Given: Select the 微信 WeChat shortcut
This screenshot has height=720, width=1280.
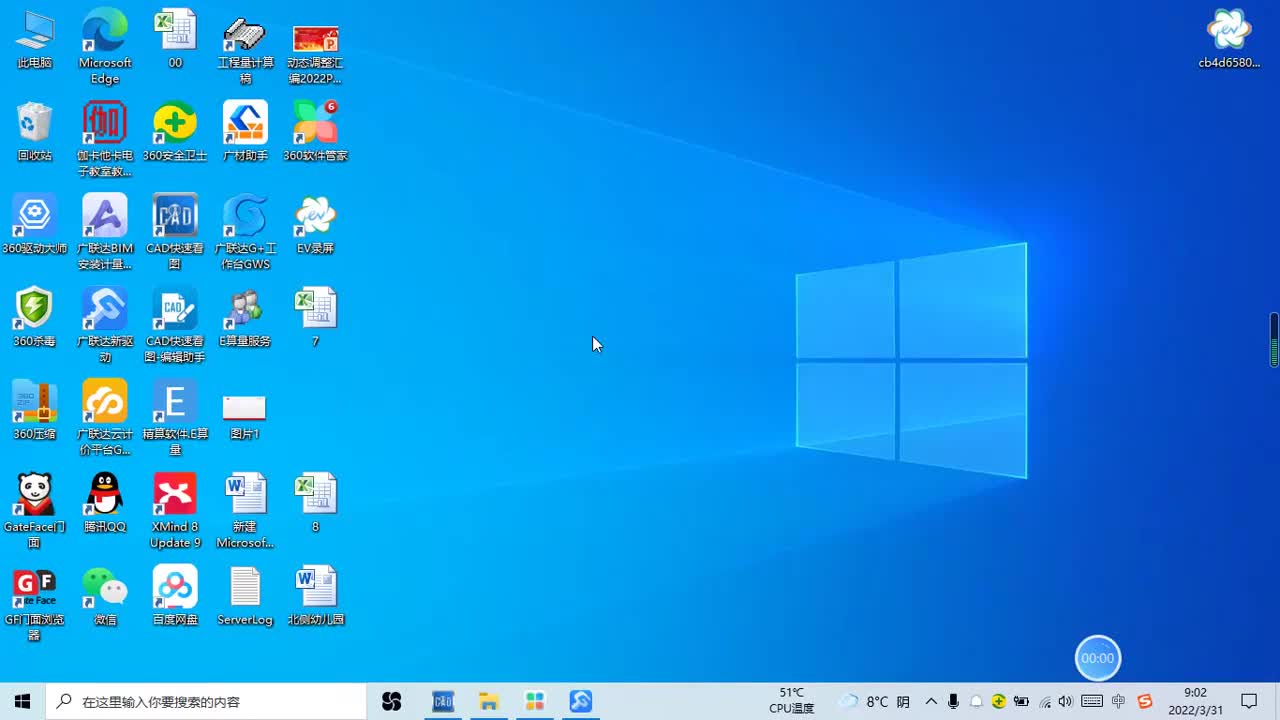Looking at the screenshot, I should 105,597.
